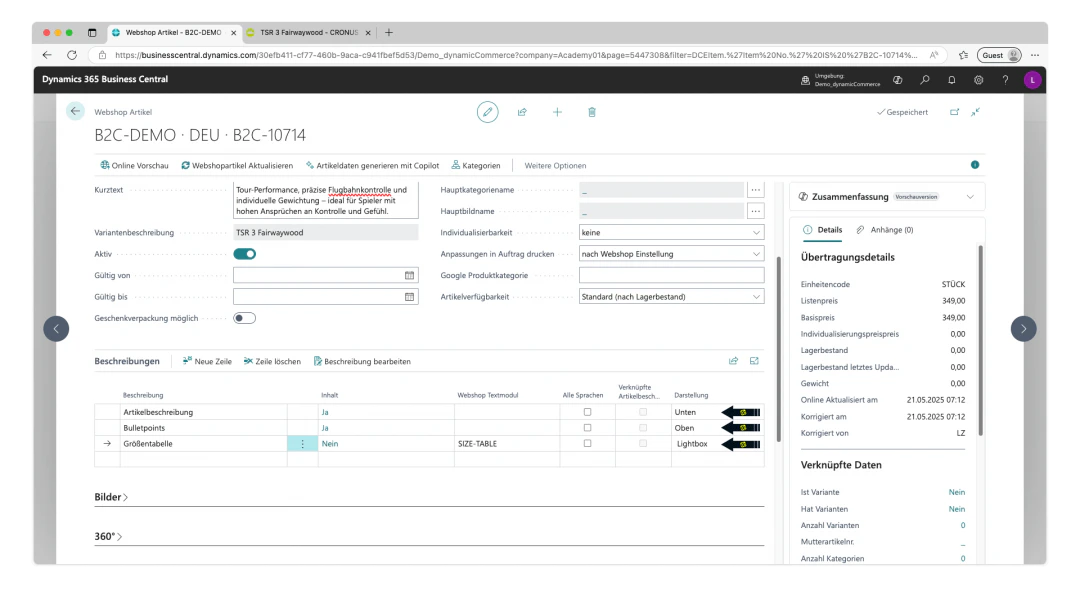Click the trash delete icon

(x=592, y=112)
